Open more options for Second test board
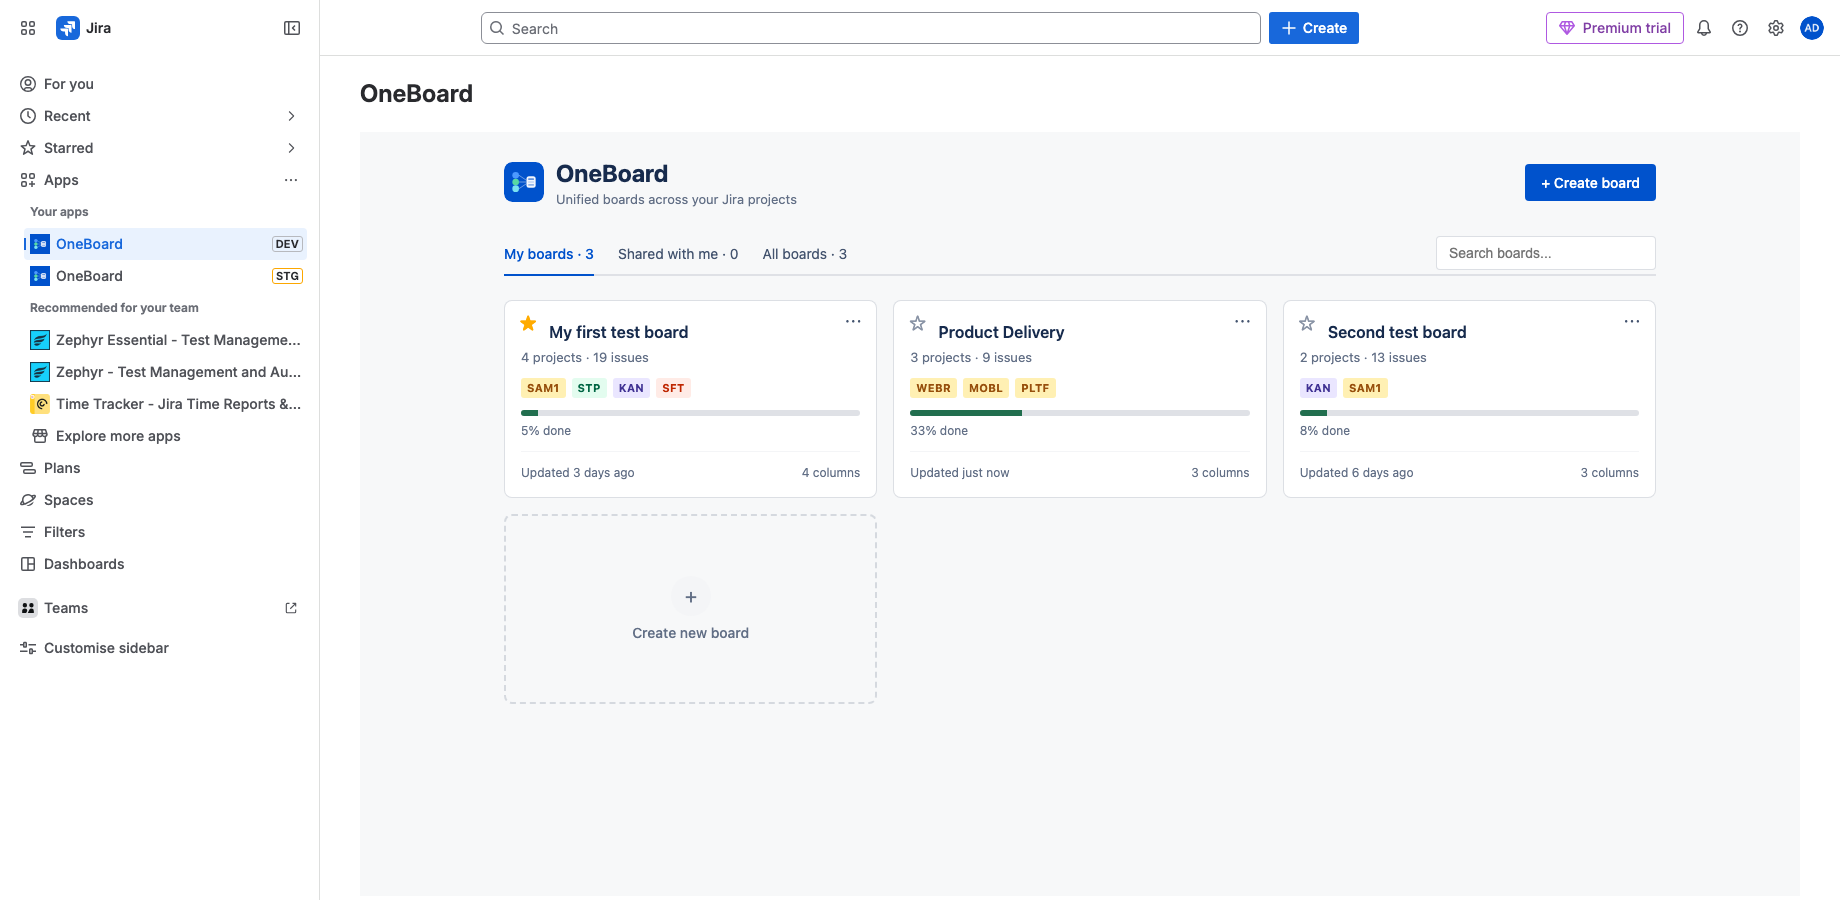 coord(1632,321)
